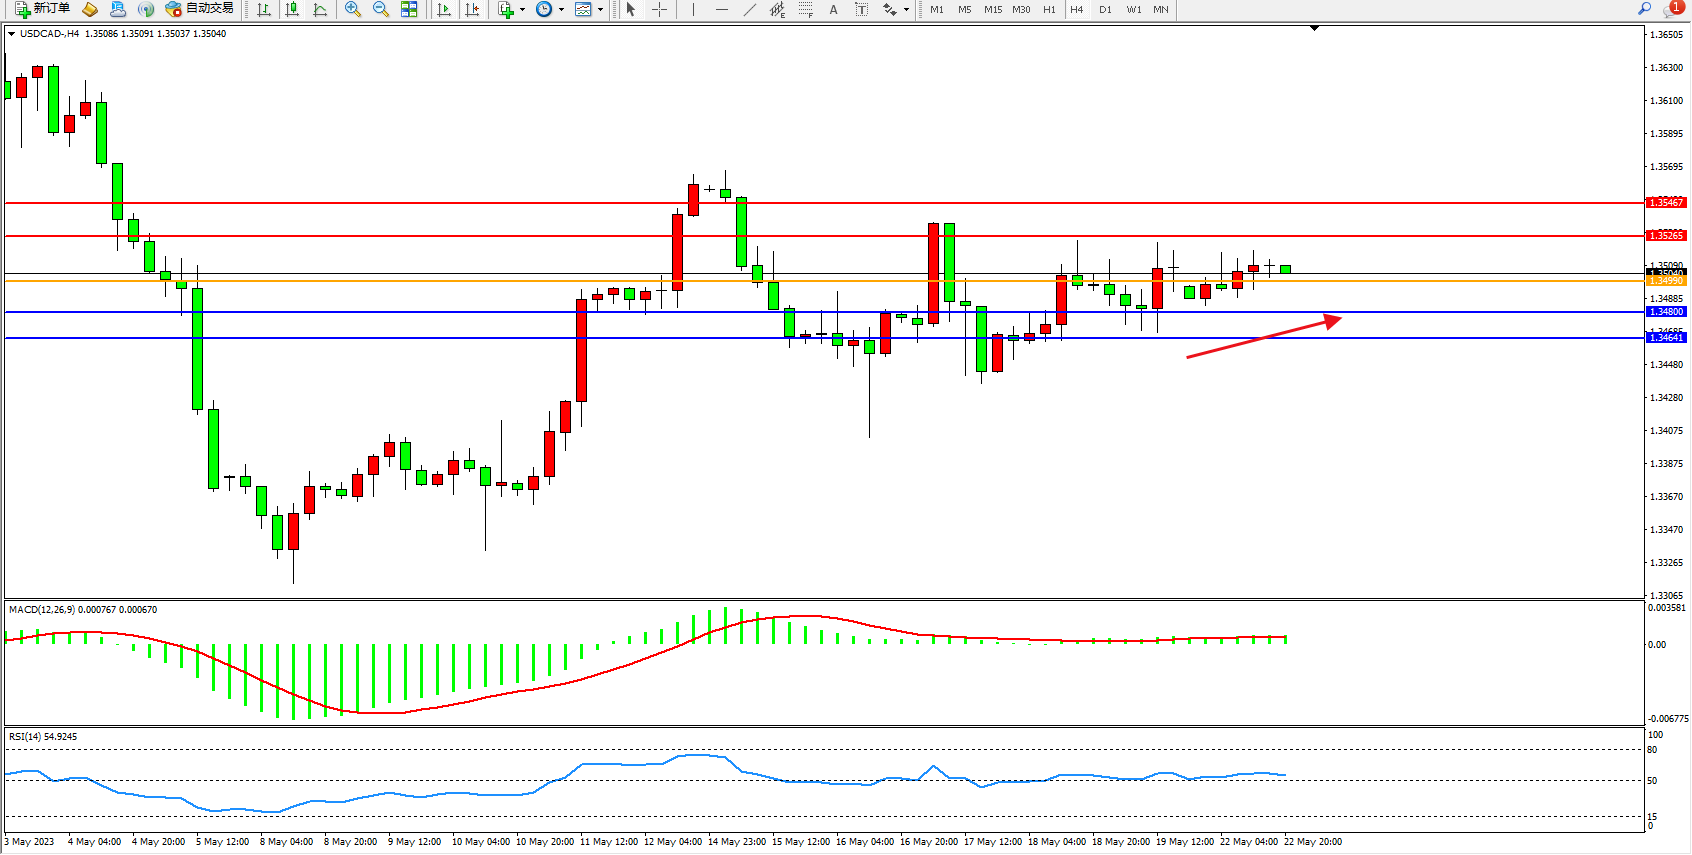Expand the periodicity clock dropdown
This screenshot has height=855, width=1692.
point(561,9)
